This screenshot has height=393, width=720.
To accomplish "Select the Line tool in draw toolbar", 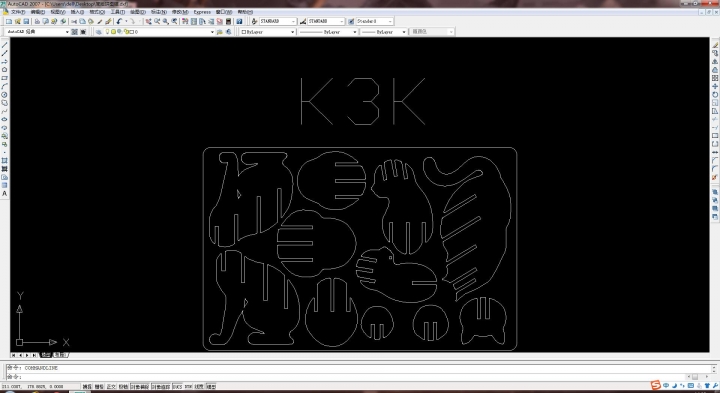I will pos(5,45).
